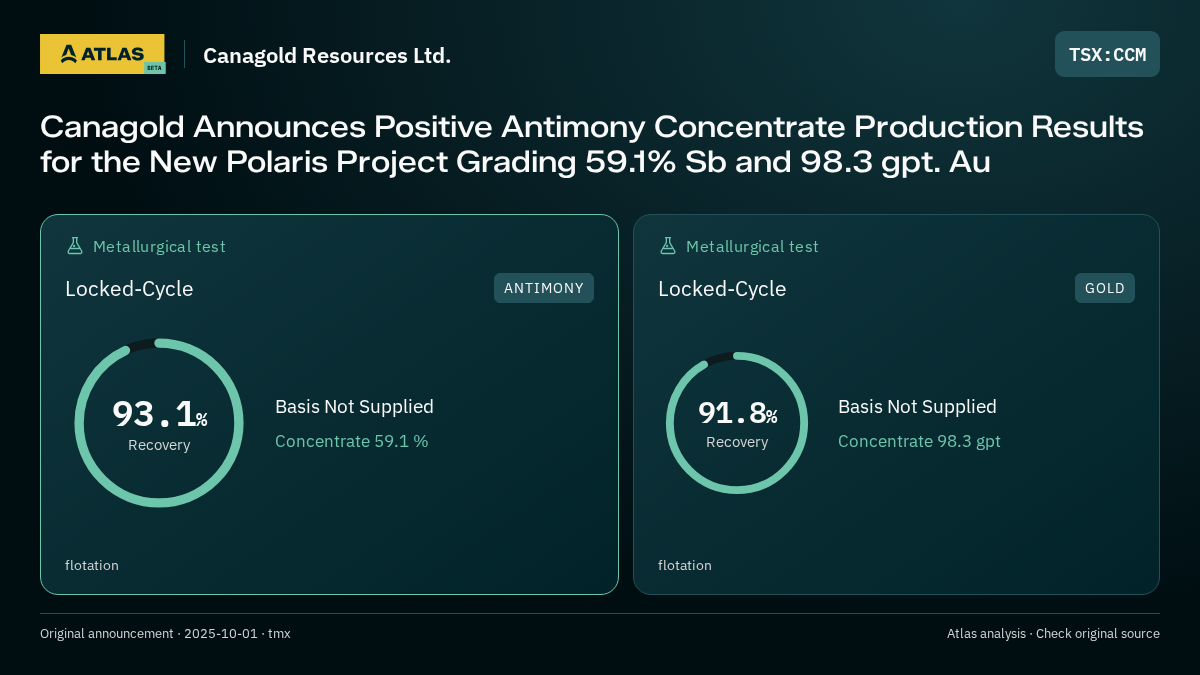Click 'Basis Not Supplied' in gold card
1200x675 pixels.
point(917,407)
